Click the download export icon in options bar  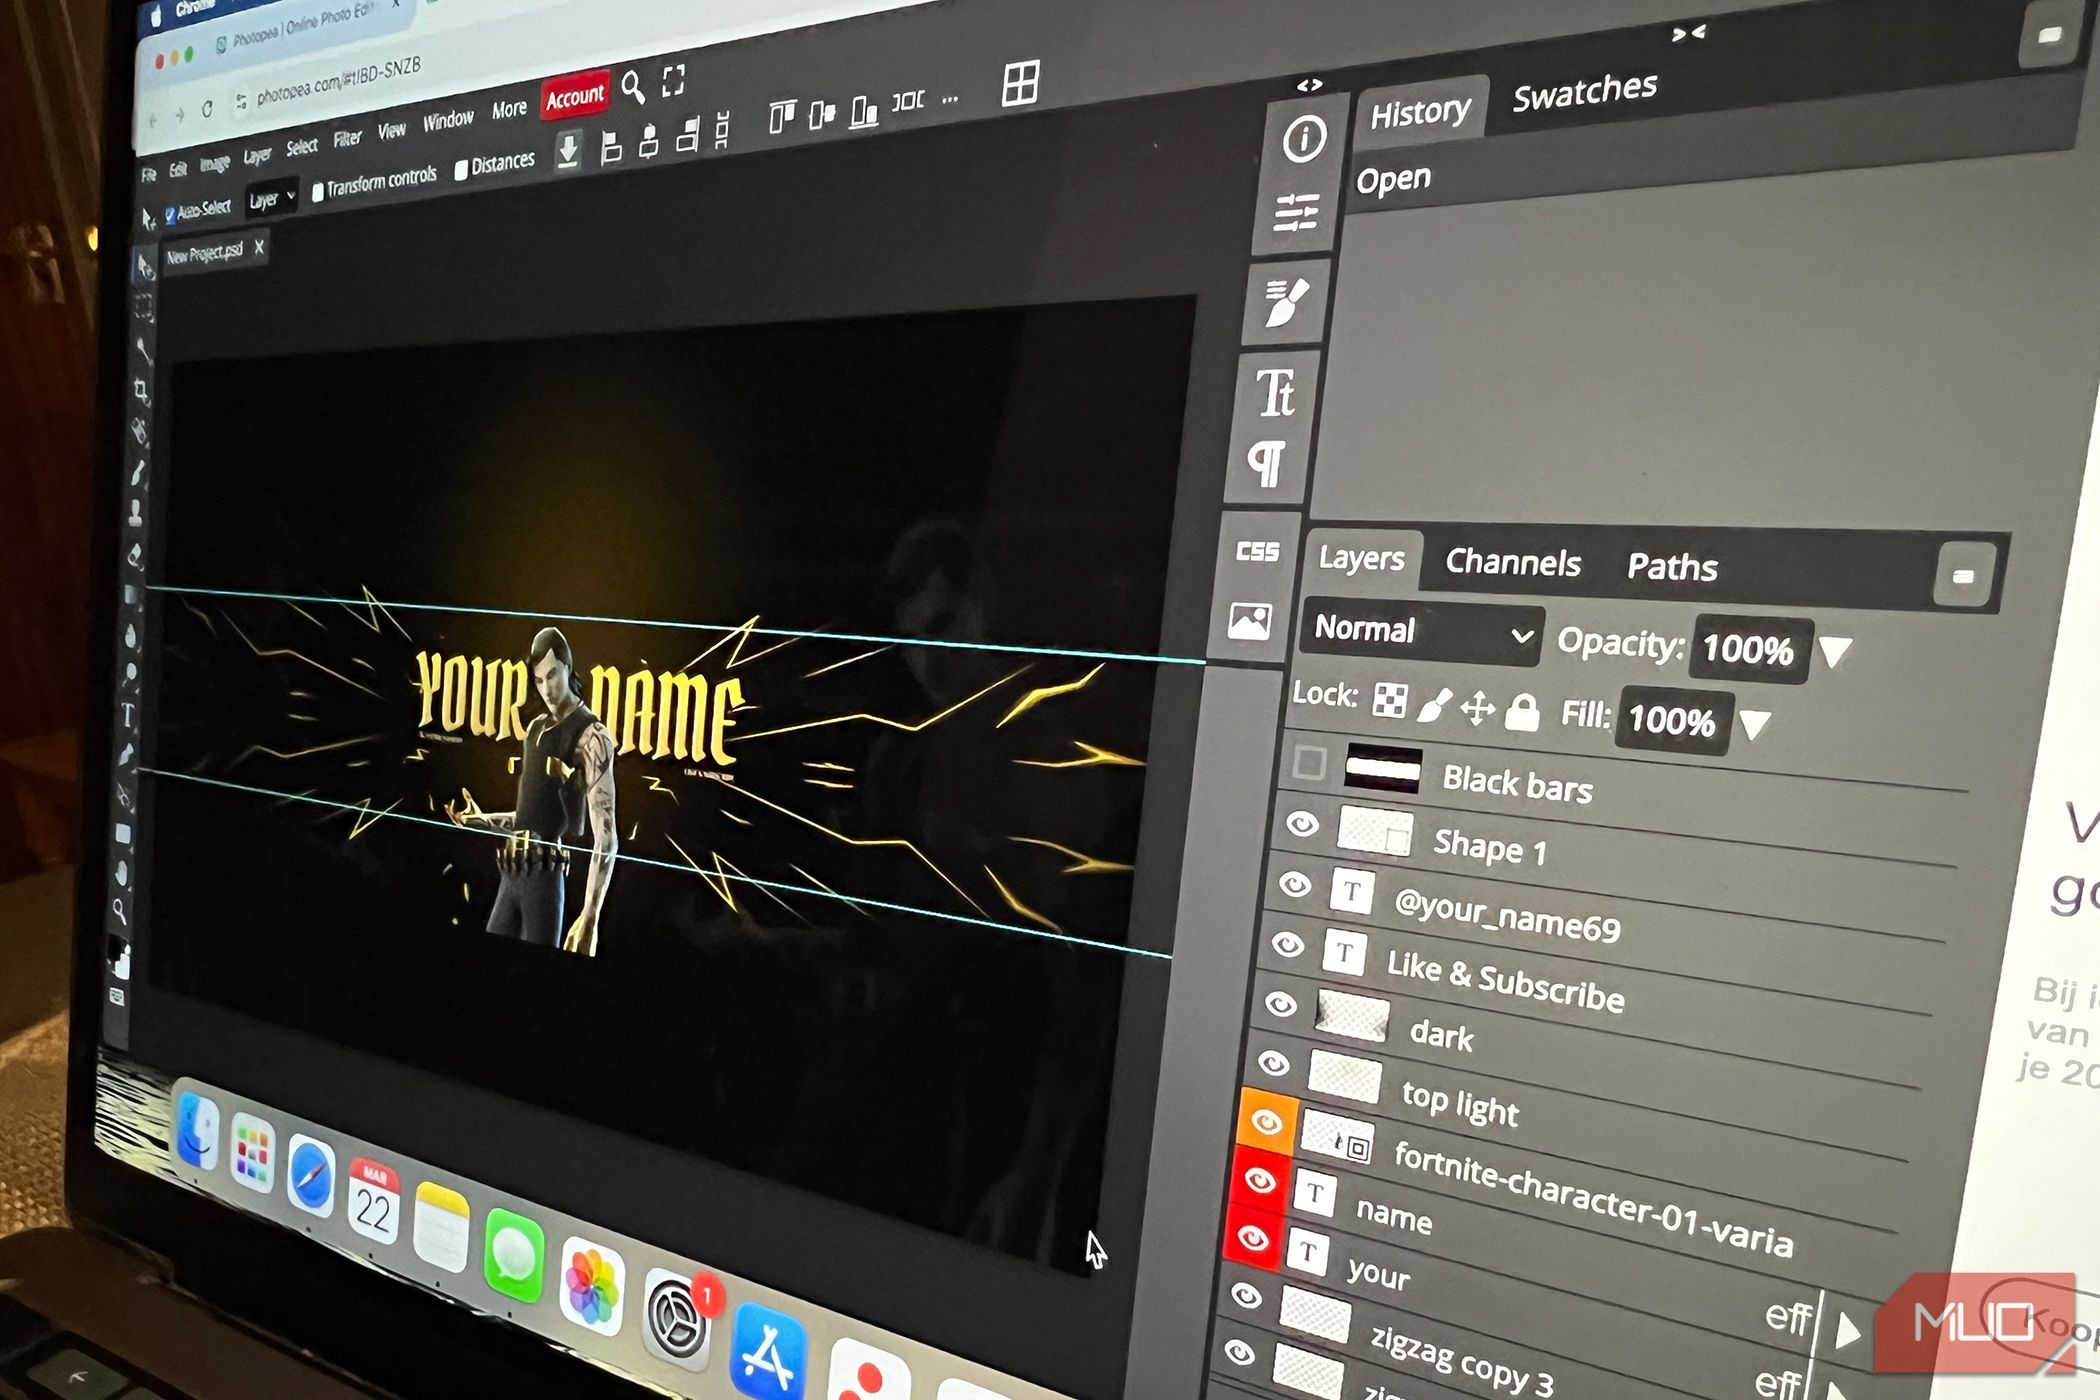[x=568, y=151]
